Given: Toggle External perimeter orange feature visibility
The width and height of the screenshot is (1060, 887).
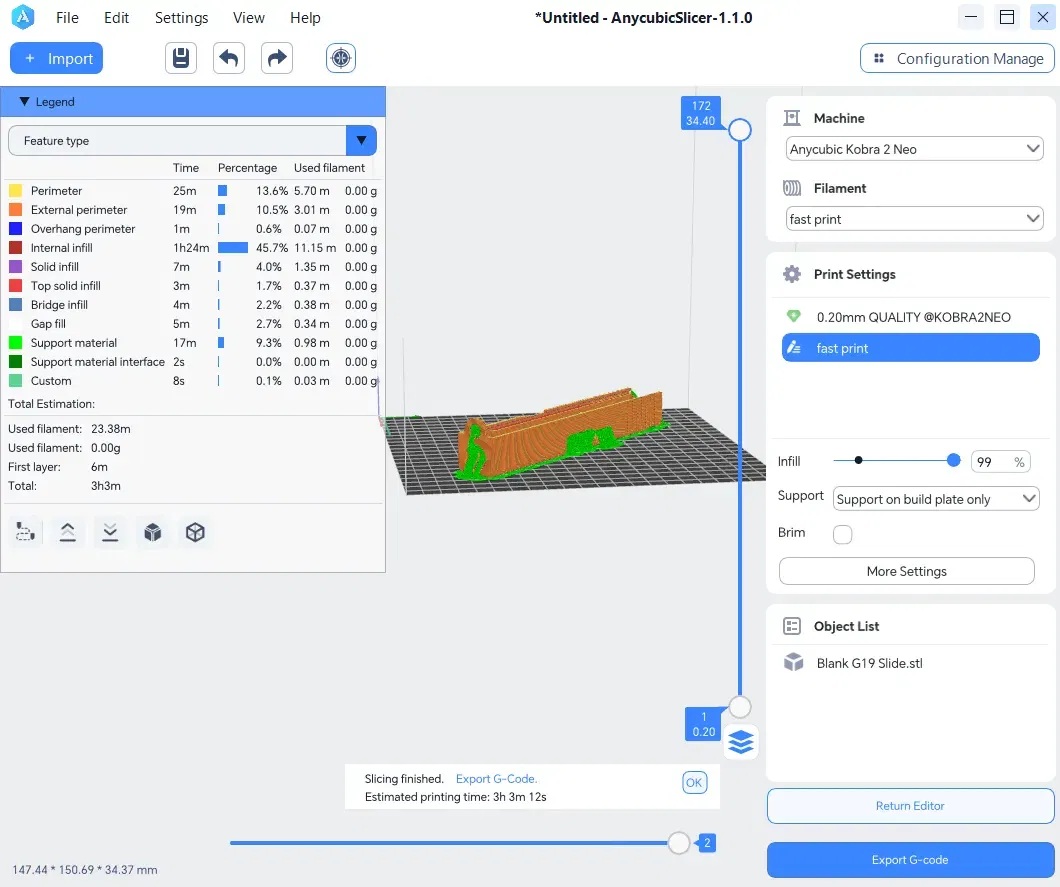Looking at the screenshot, I should [x=16, y=210].
